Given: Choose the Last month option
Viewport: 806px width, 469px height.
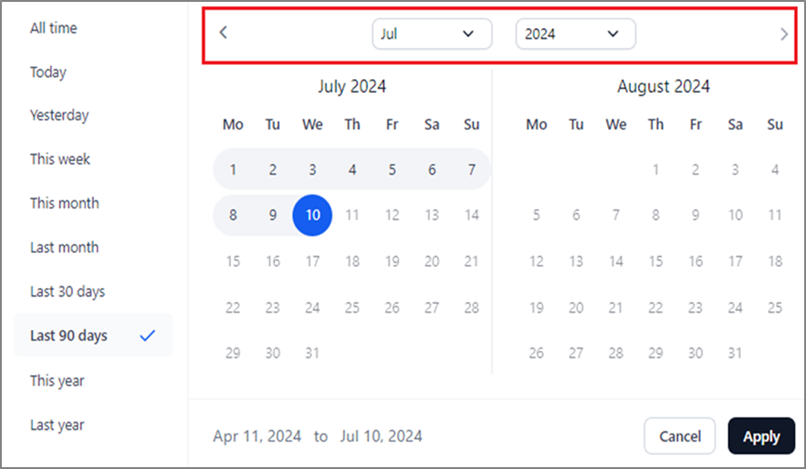Looking at the screenshot, I should (x=64, y=247).
